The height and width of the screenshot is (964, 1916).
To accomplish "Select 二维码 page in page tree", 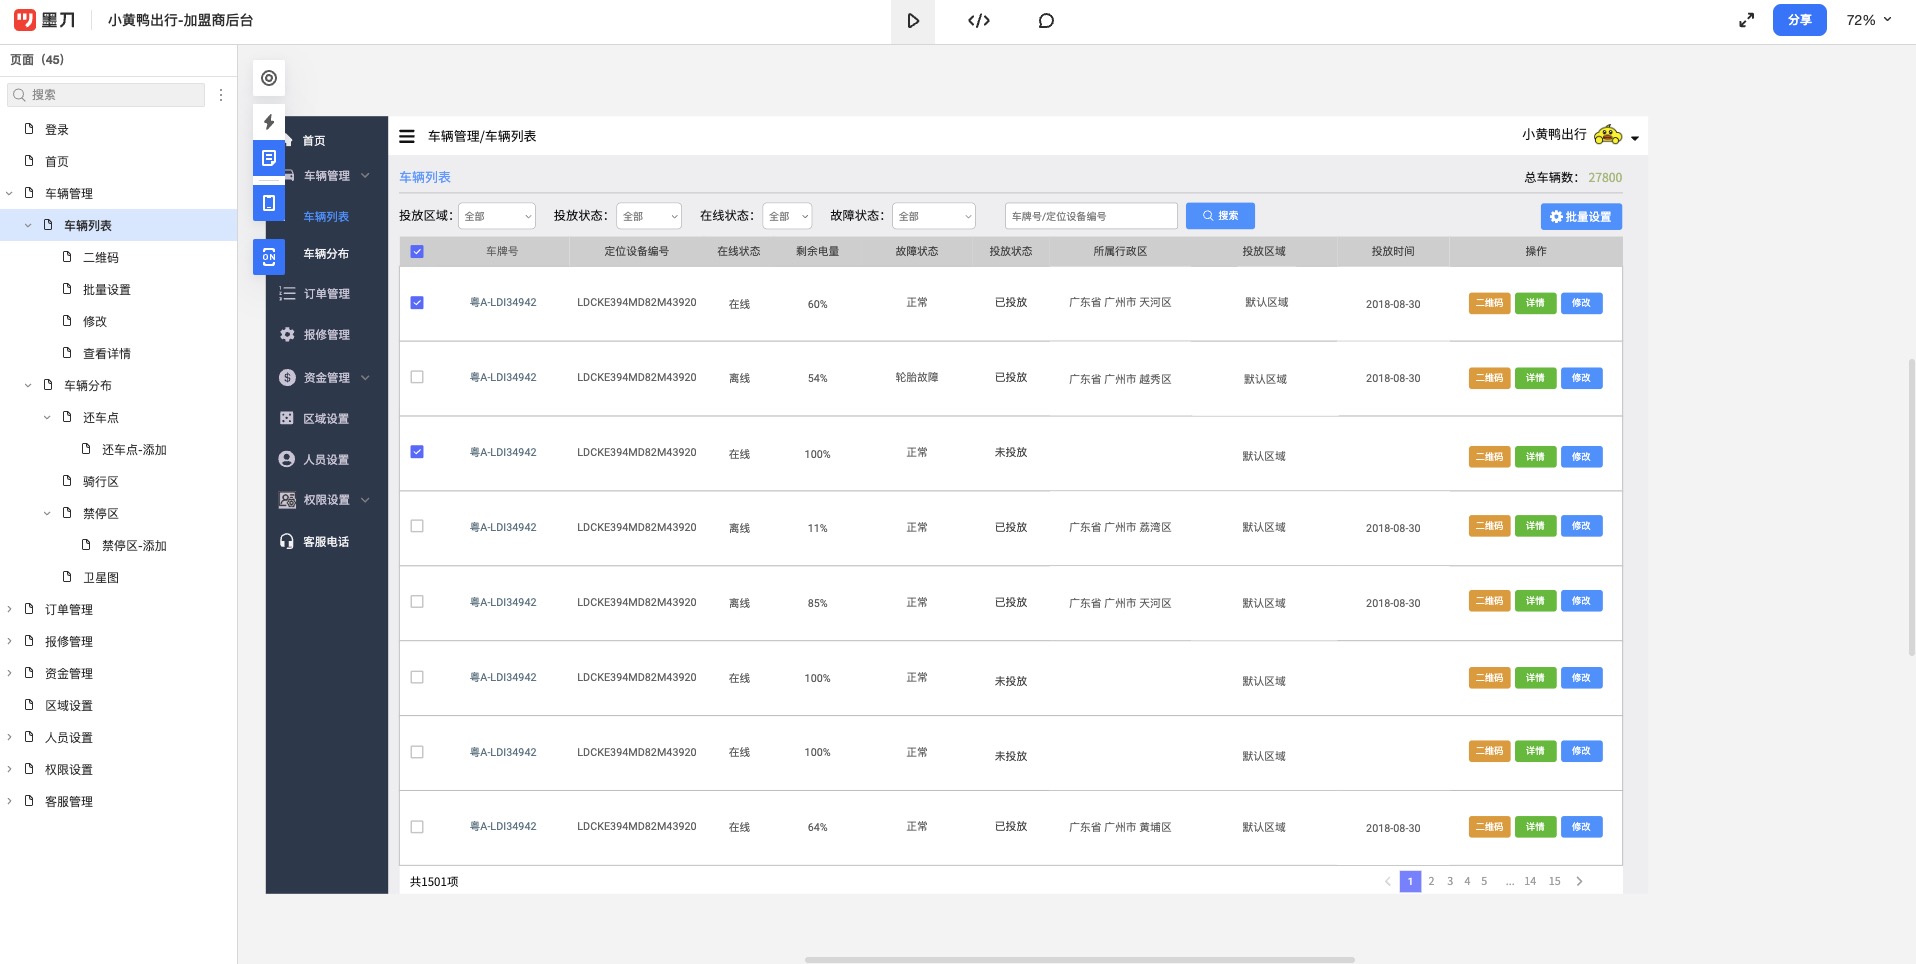I will pos(101,257).
